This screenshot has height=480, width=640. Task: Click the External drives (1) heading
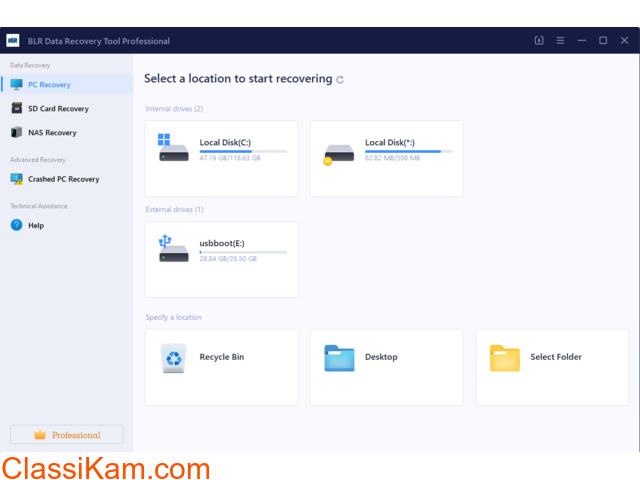[x=174, y=209]
